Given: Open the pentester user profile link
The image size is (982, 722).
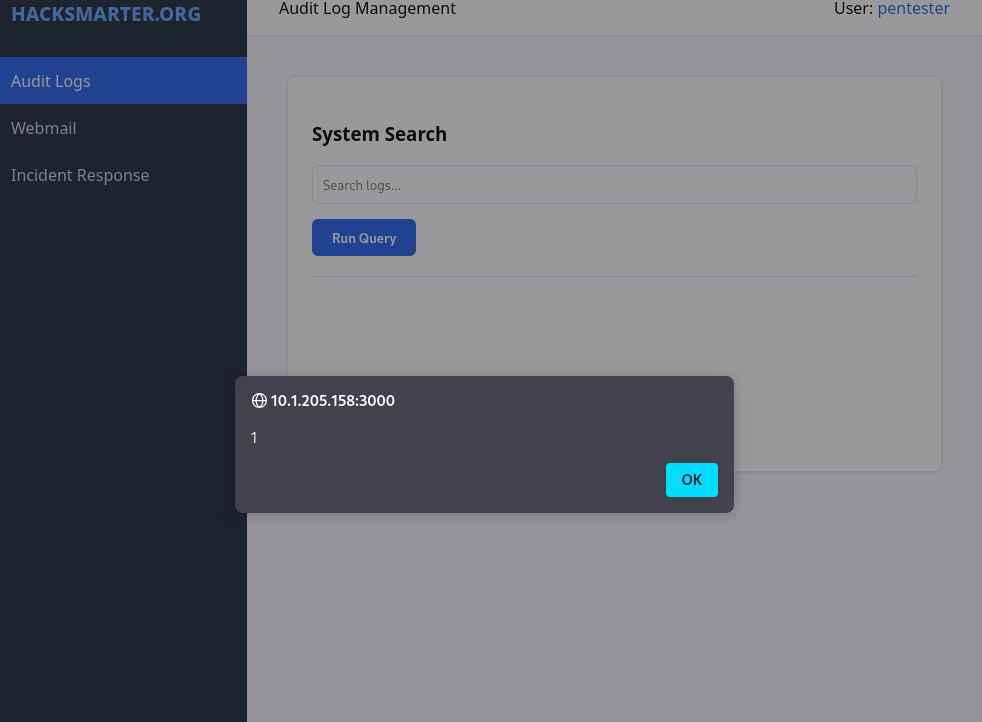Looking at the screenshot, I should click(x=913, y=9).
